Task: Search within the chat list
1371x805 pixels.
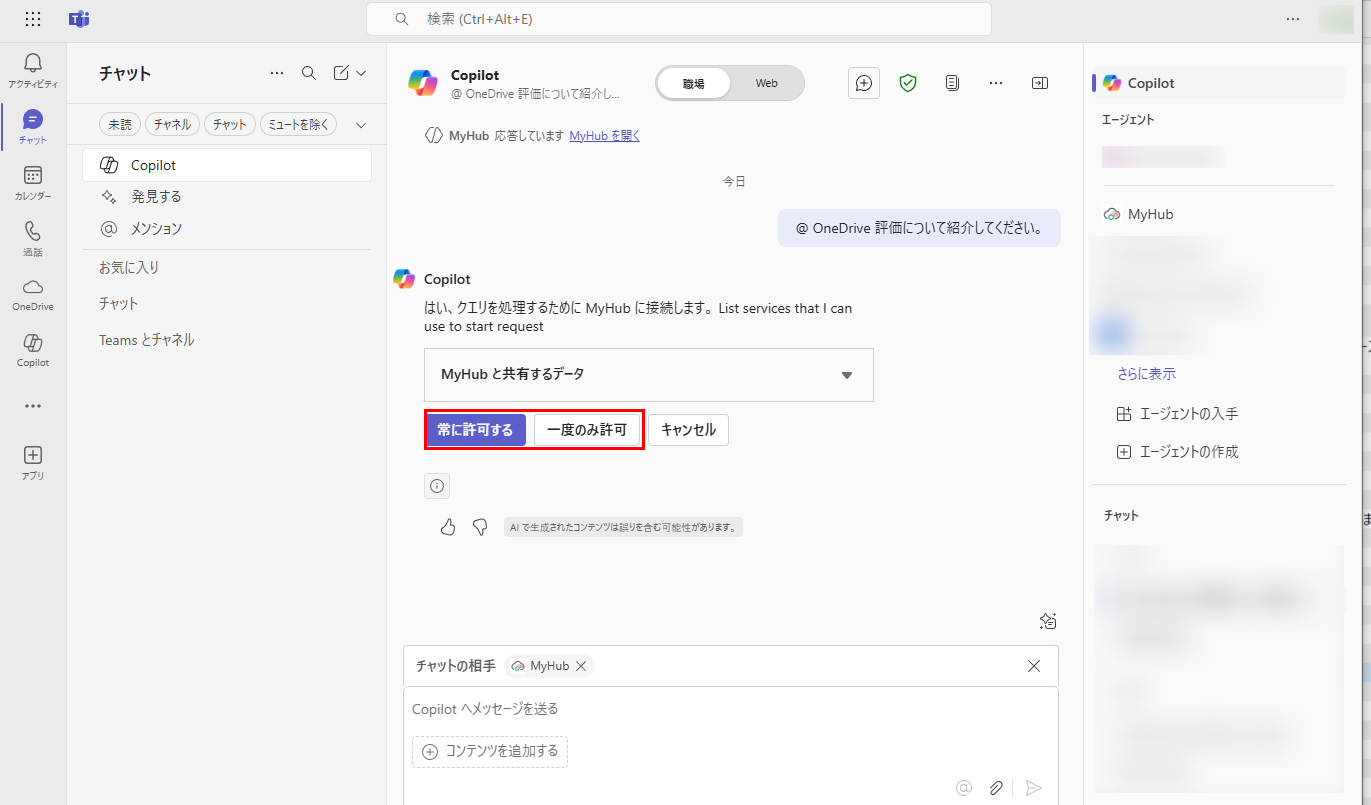Action: point(309,73)
